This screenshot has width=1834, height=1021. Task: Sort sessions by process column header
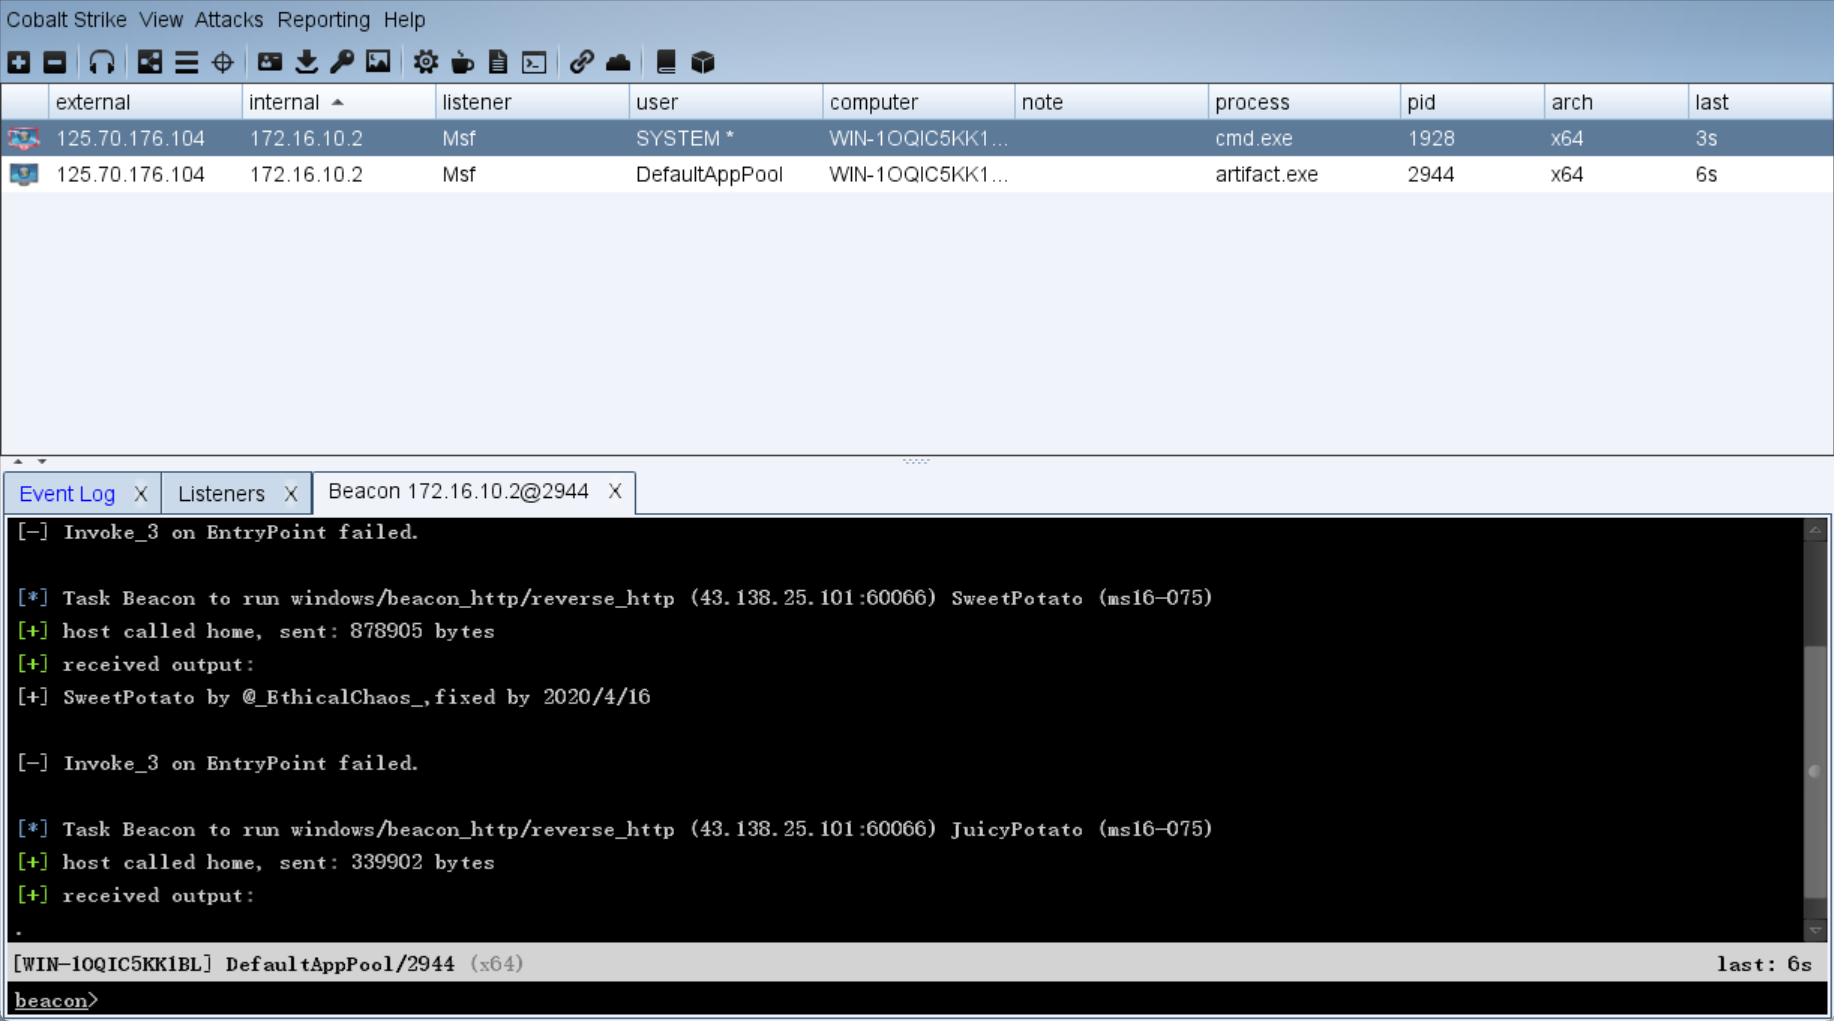coord(1304,102)
